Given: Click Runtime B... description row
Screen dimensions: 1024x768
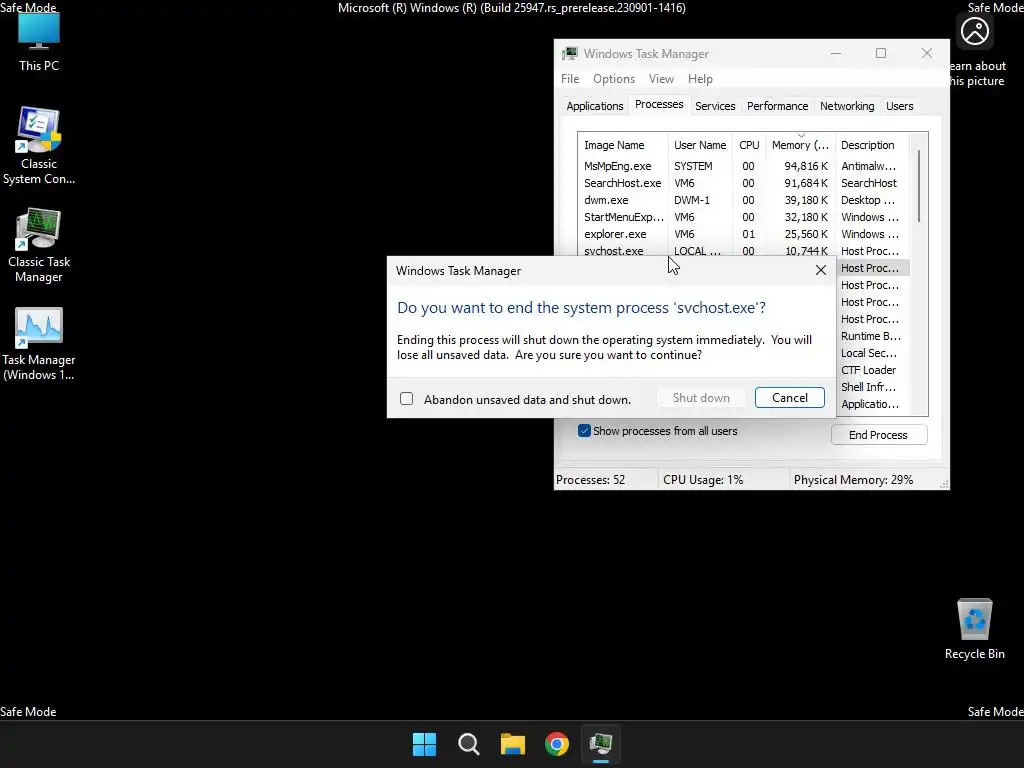Looking at the screenshot, I should pos(871,336).
